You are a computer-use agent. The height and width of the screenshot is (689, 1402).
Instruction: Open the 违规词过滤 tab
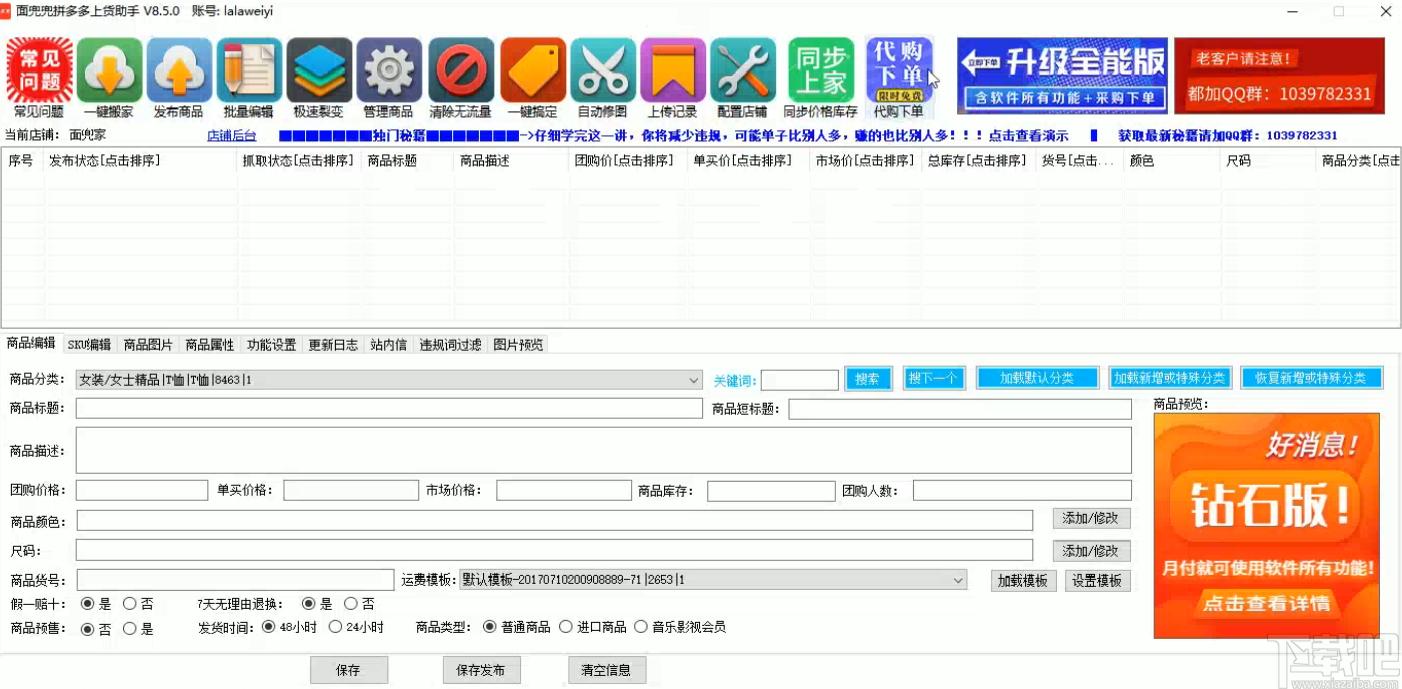pyautogui.click(x=450, y=344)
